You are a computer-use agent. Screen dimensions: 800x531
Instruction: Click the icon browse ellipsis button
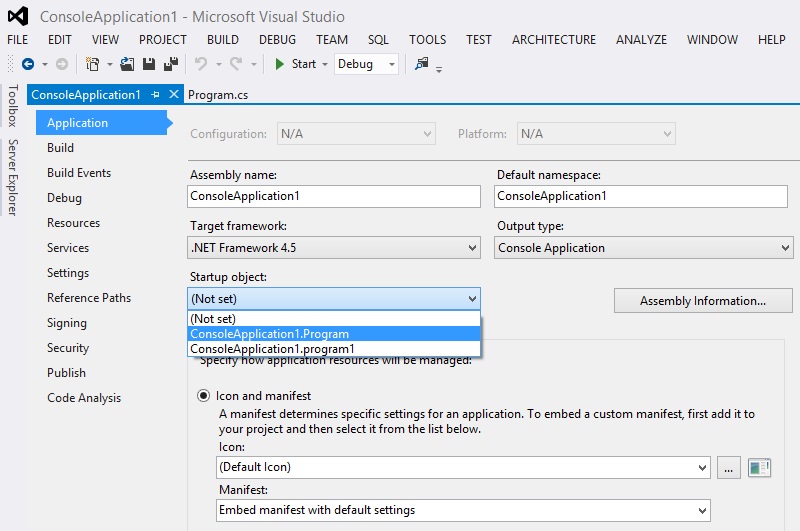coord(728,467)
